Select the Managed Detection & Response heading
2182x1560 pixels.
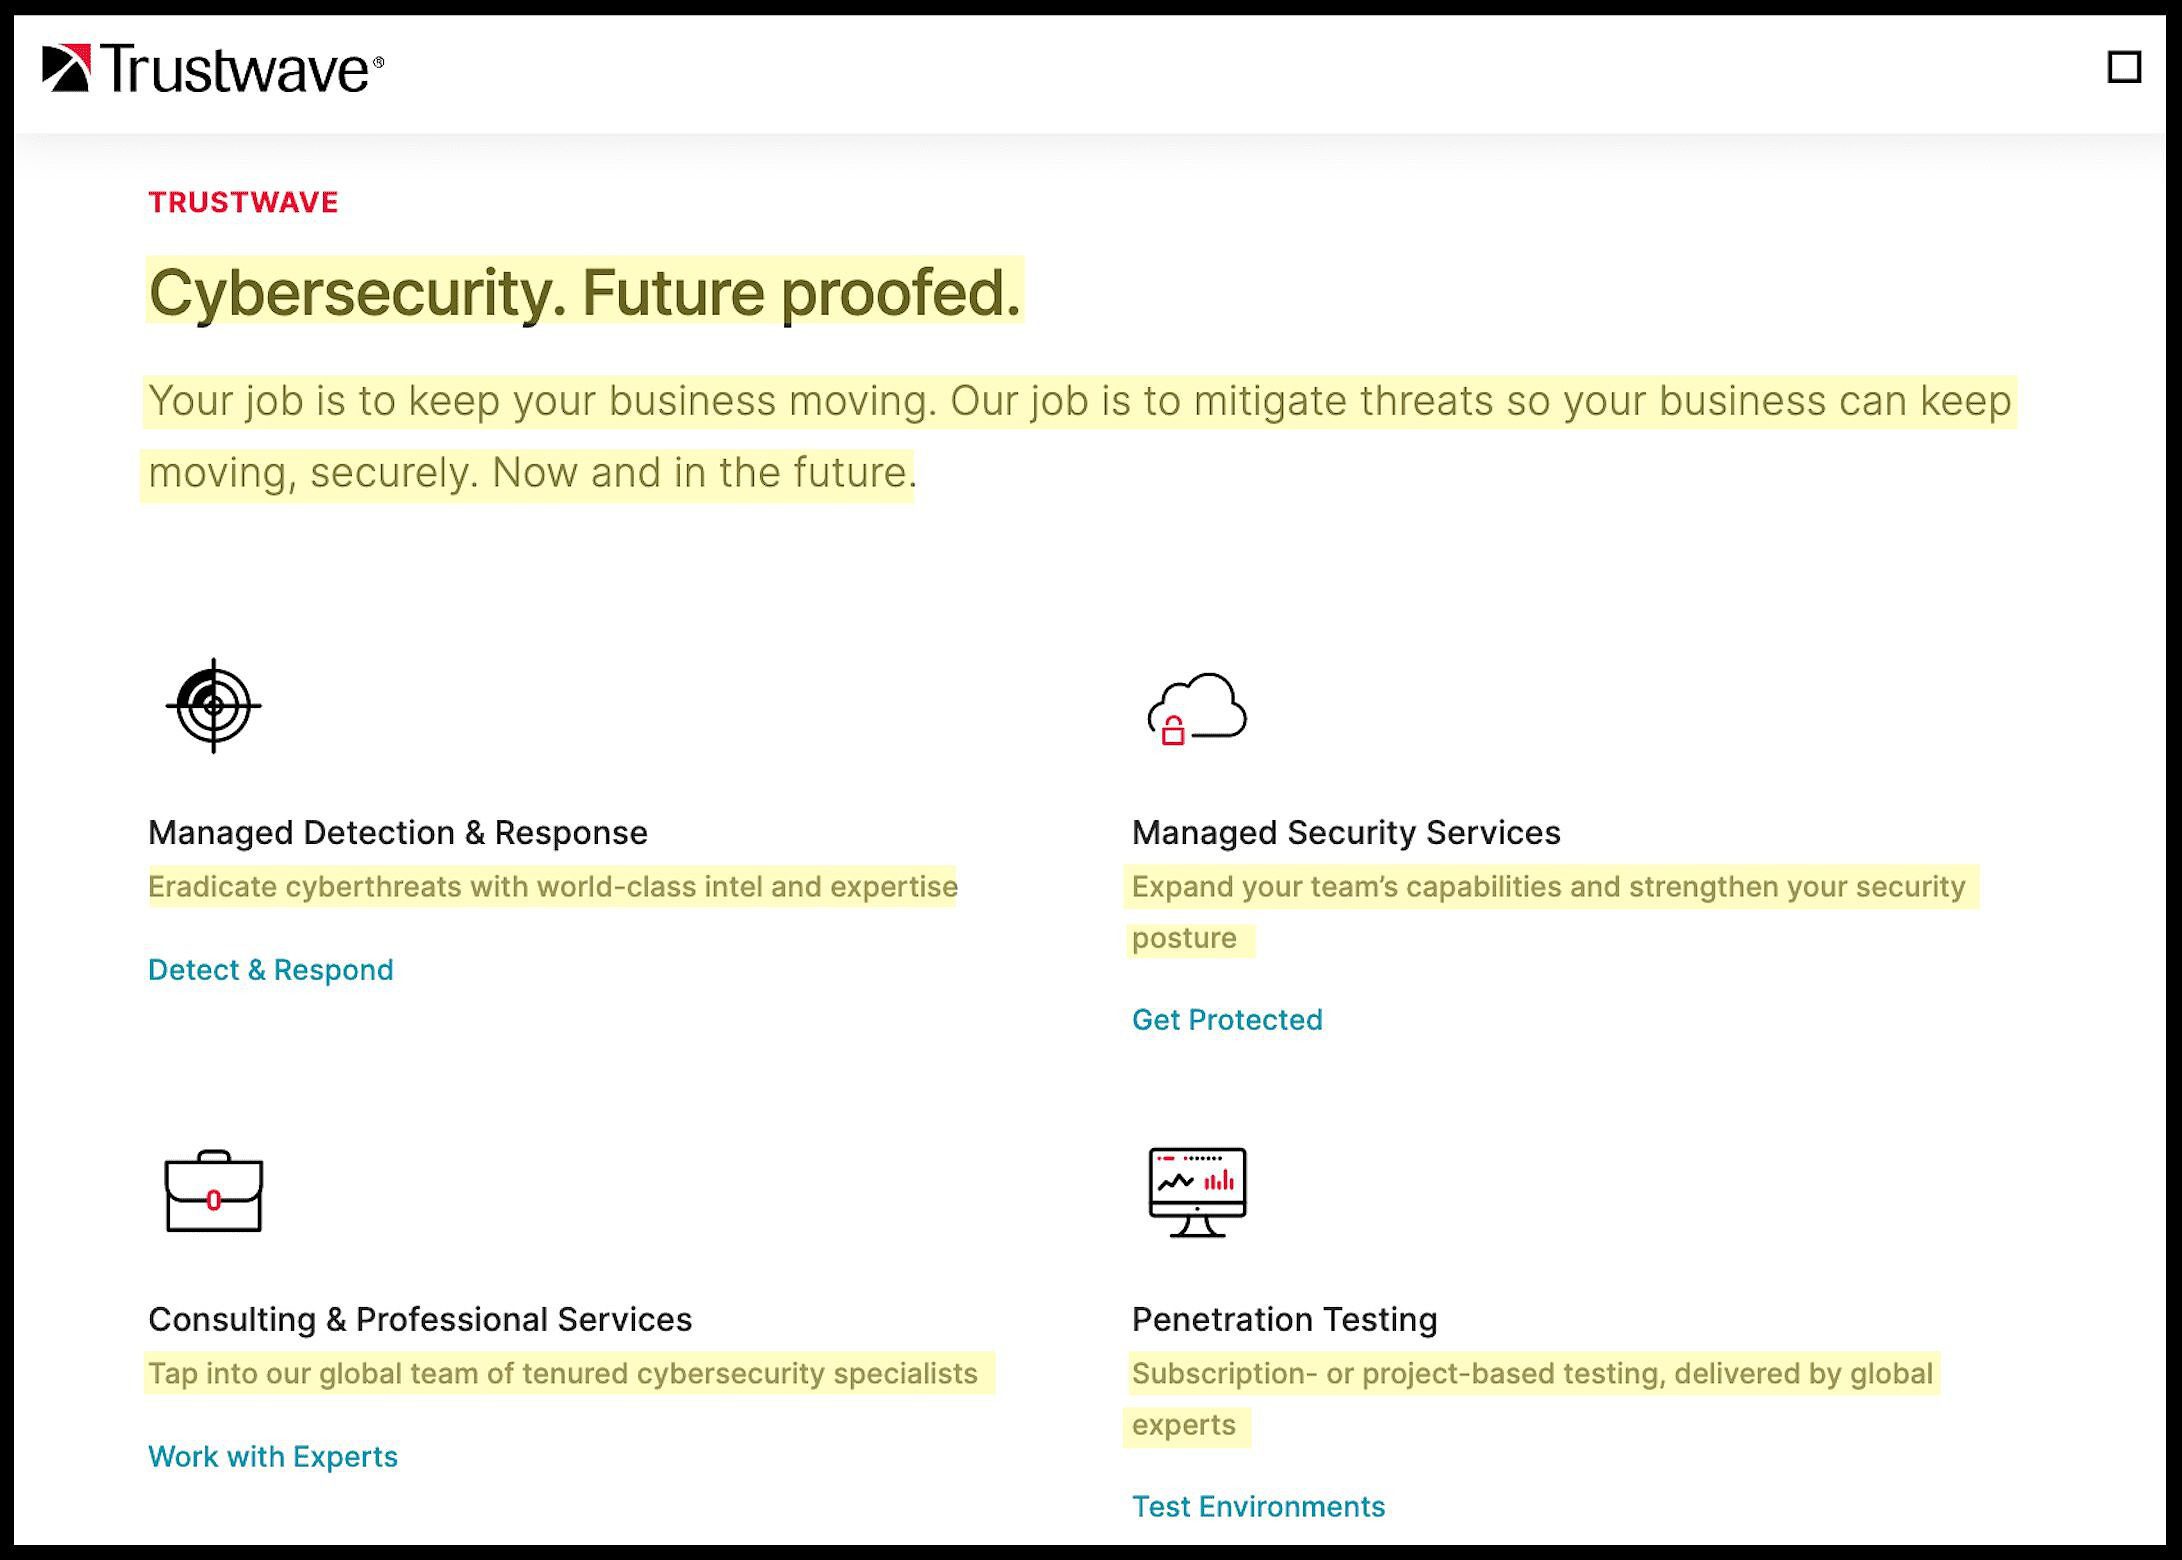[398, 833]
